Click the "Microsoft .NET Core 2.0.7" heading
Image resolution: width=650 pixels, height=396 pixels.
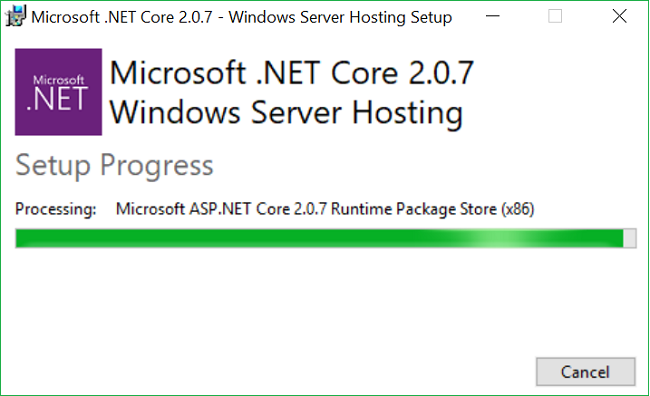(291, 73)
